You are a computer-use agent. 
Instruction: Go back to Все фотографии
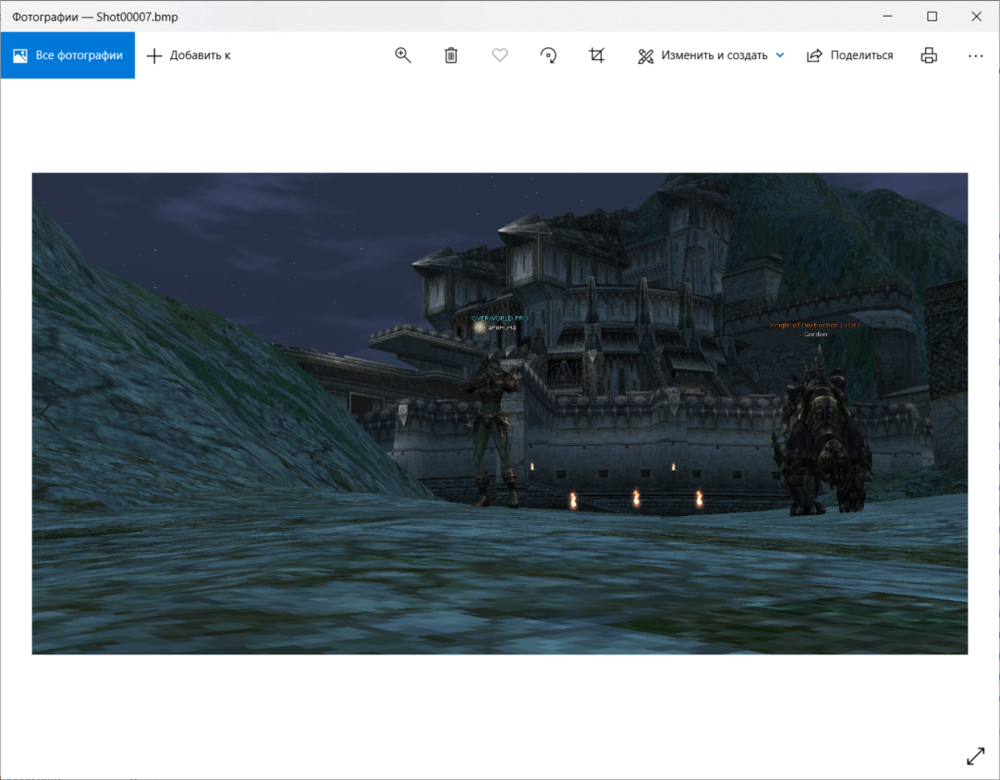click(68, 55)
